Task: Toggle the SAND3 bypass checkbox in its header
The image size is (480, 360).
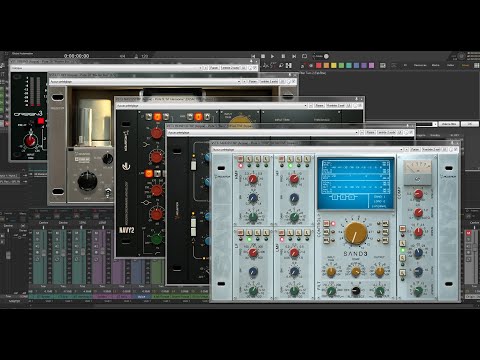Action: click(456, 149)
